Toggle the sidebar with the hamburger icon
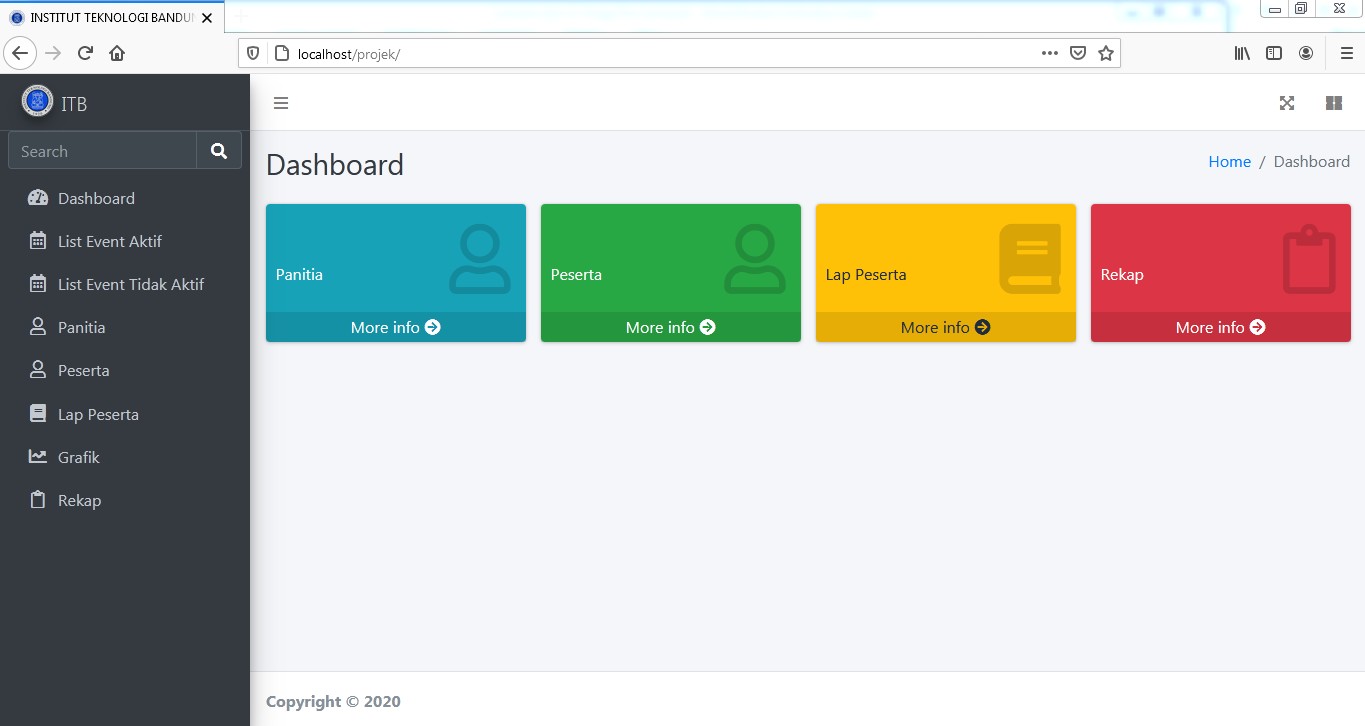The height and width of the screenshot is (726, 1365). (x=281, y=103)
